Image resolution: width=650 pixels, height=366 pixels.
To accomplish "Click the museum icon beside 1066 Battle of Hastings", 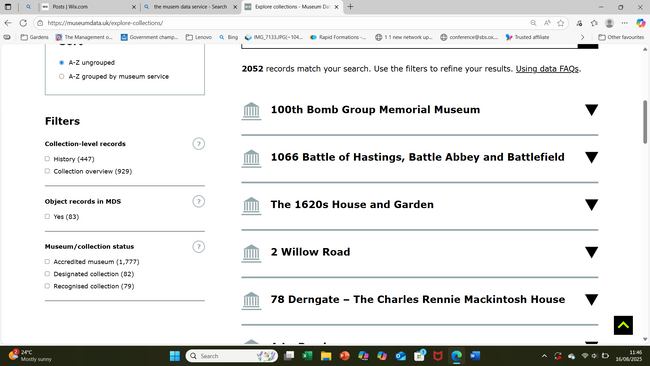I will tap(251, 158).
